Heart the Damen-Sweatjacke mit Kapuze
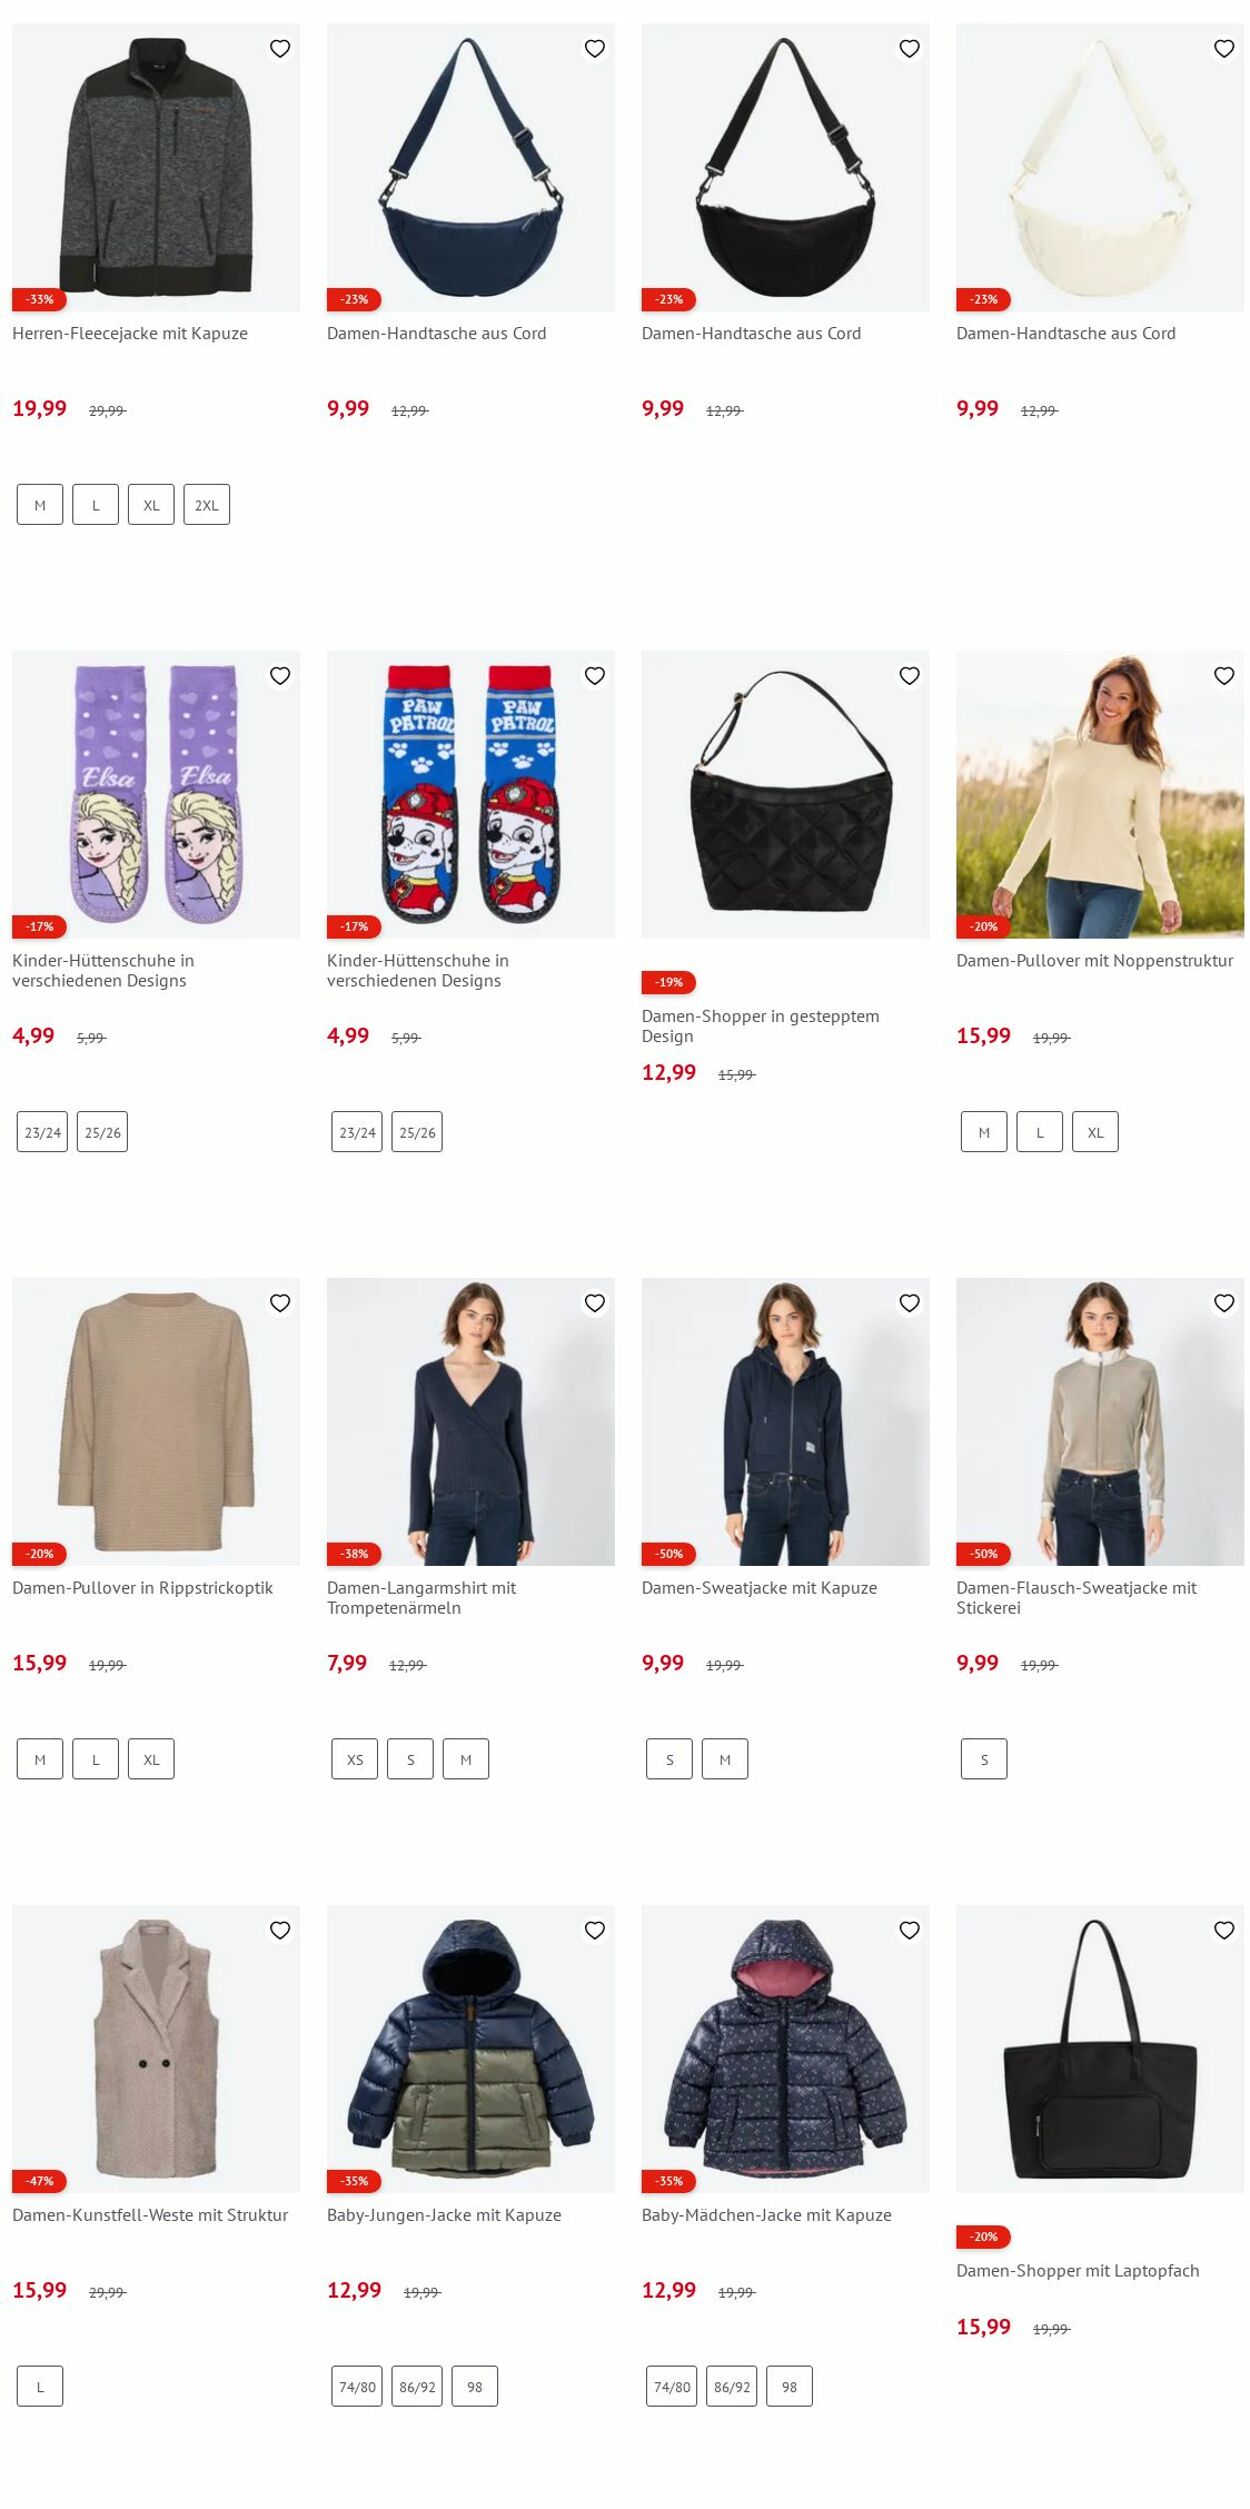Image resolution: width=1250 pixels, height=2509 pixels. [909, 1303]
